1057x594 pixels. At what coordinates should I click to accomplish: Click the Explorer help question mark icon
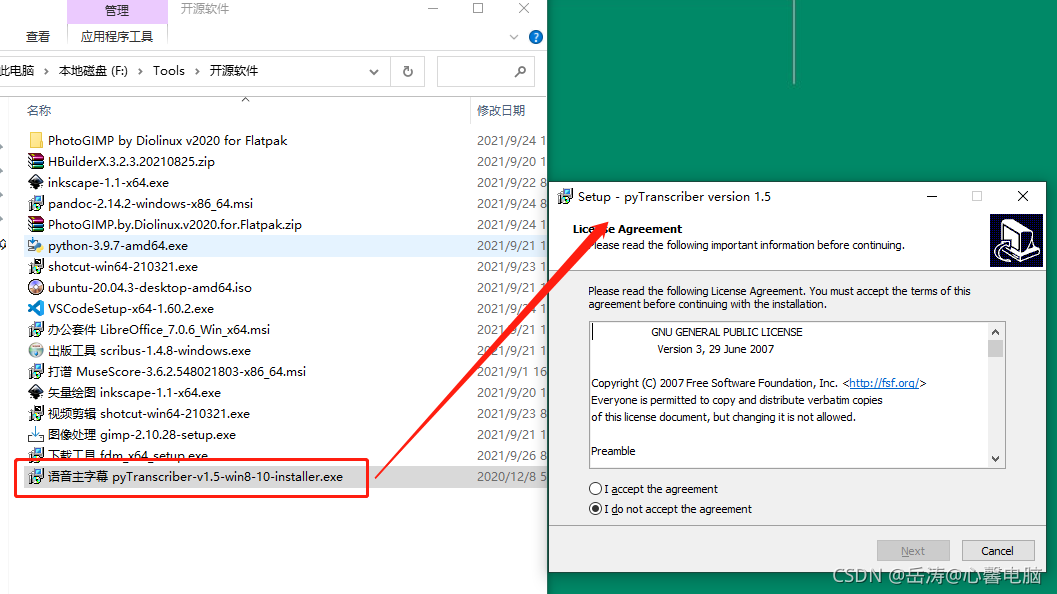click(536, 37)
